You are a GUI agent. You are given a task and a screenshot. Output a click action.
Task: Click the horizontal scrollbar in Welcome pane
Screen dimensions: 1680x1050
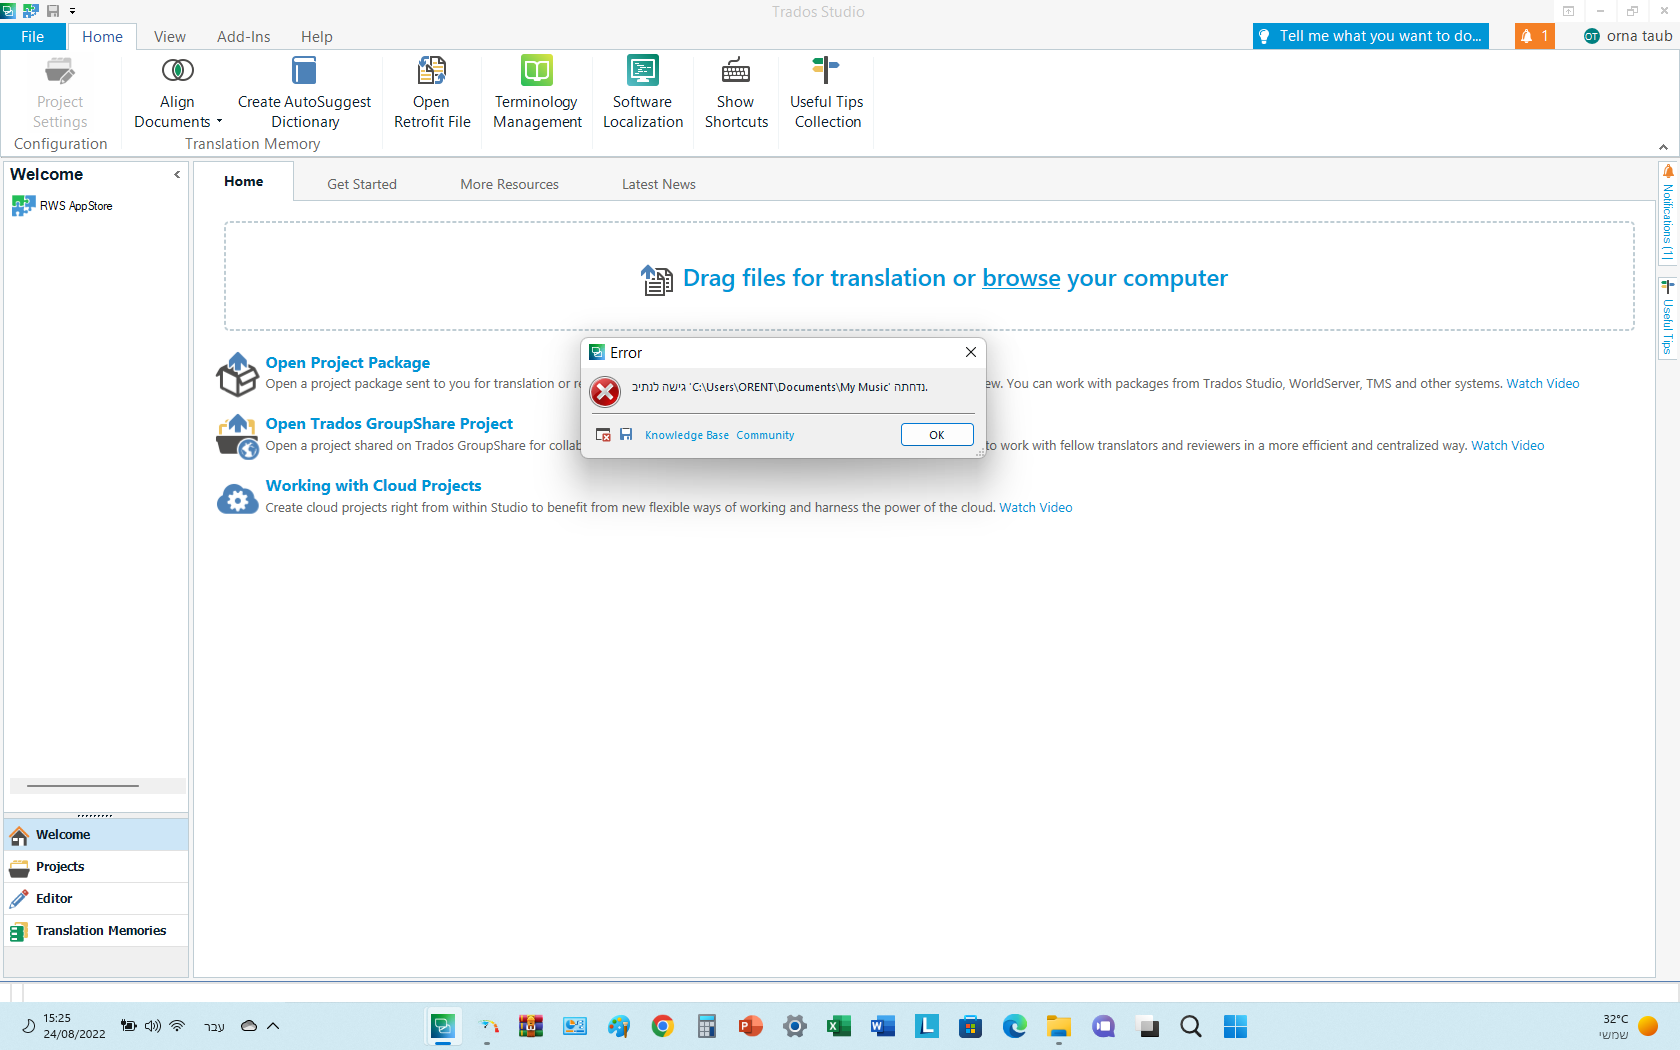pyautogui.click(x=97, y=786)
